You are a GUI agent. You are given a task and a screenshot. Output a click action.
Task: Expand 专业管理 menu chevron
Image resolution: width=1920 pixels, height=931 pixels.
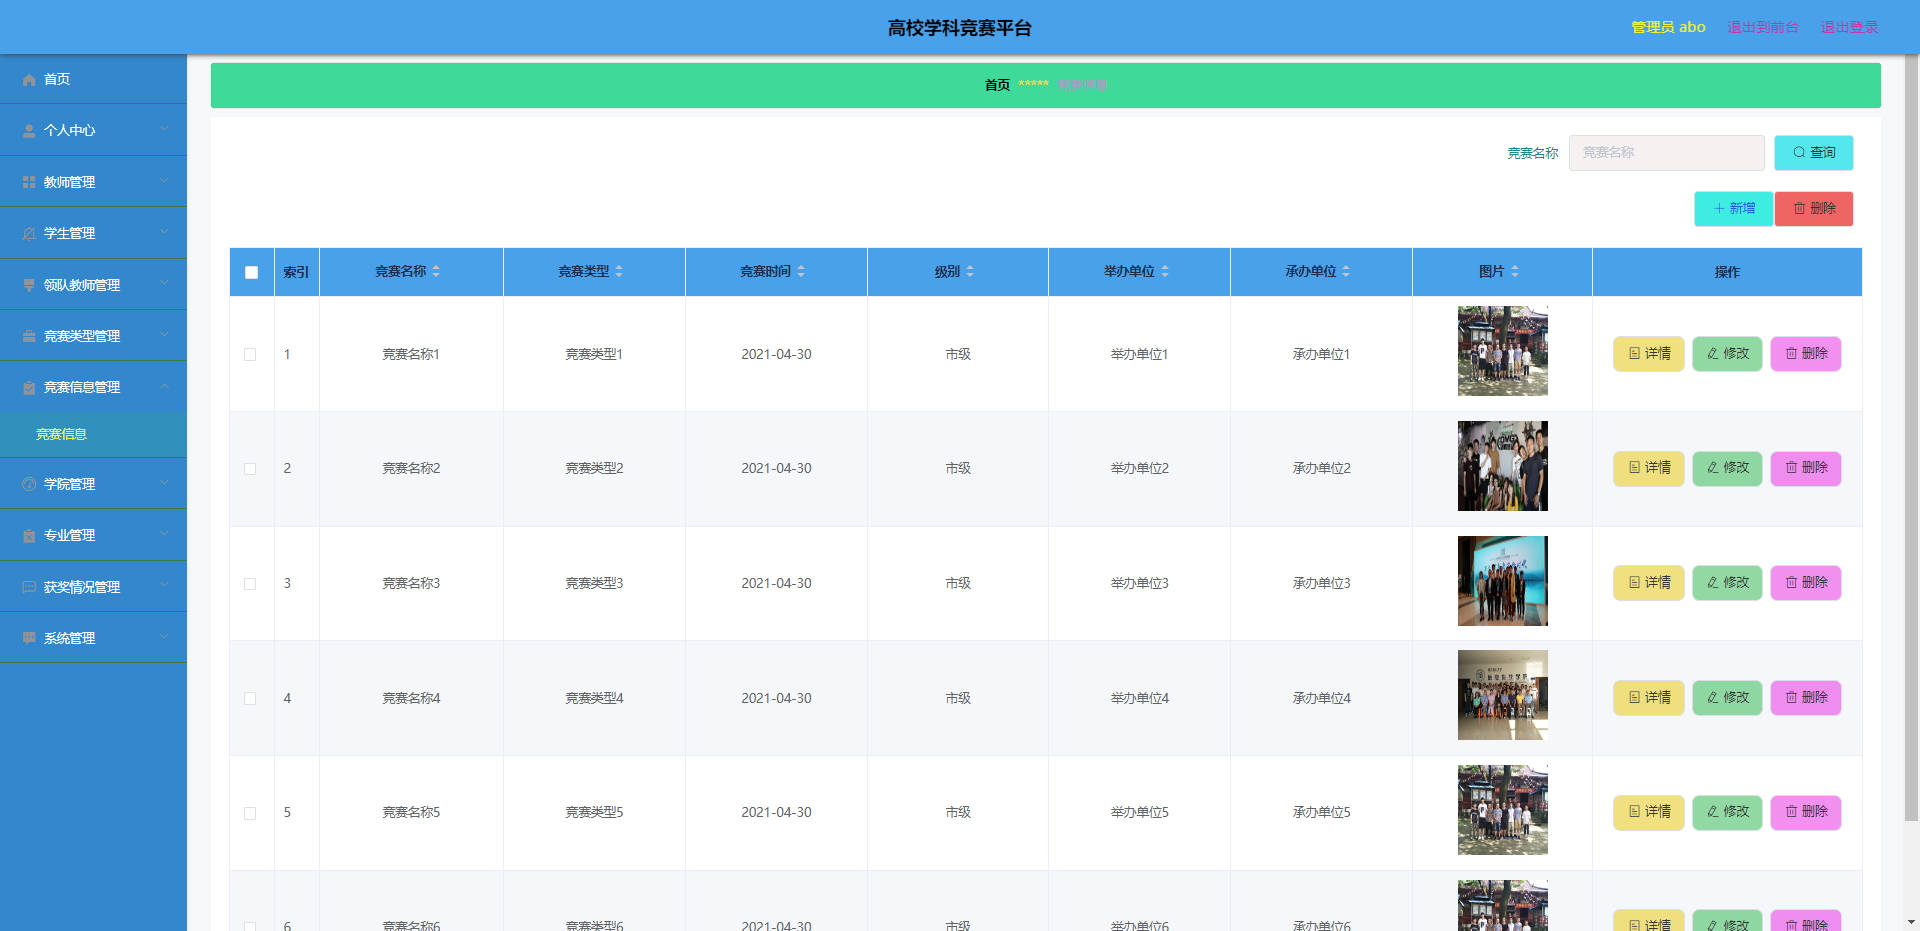click(x=164, y=534)
